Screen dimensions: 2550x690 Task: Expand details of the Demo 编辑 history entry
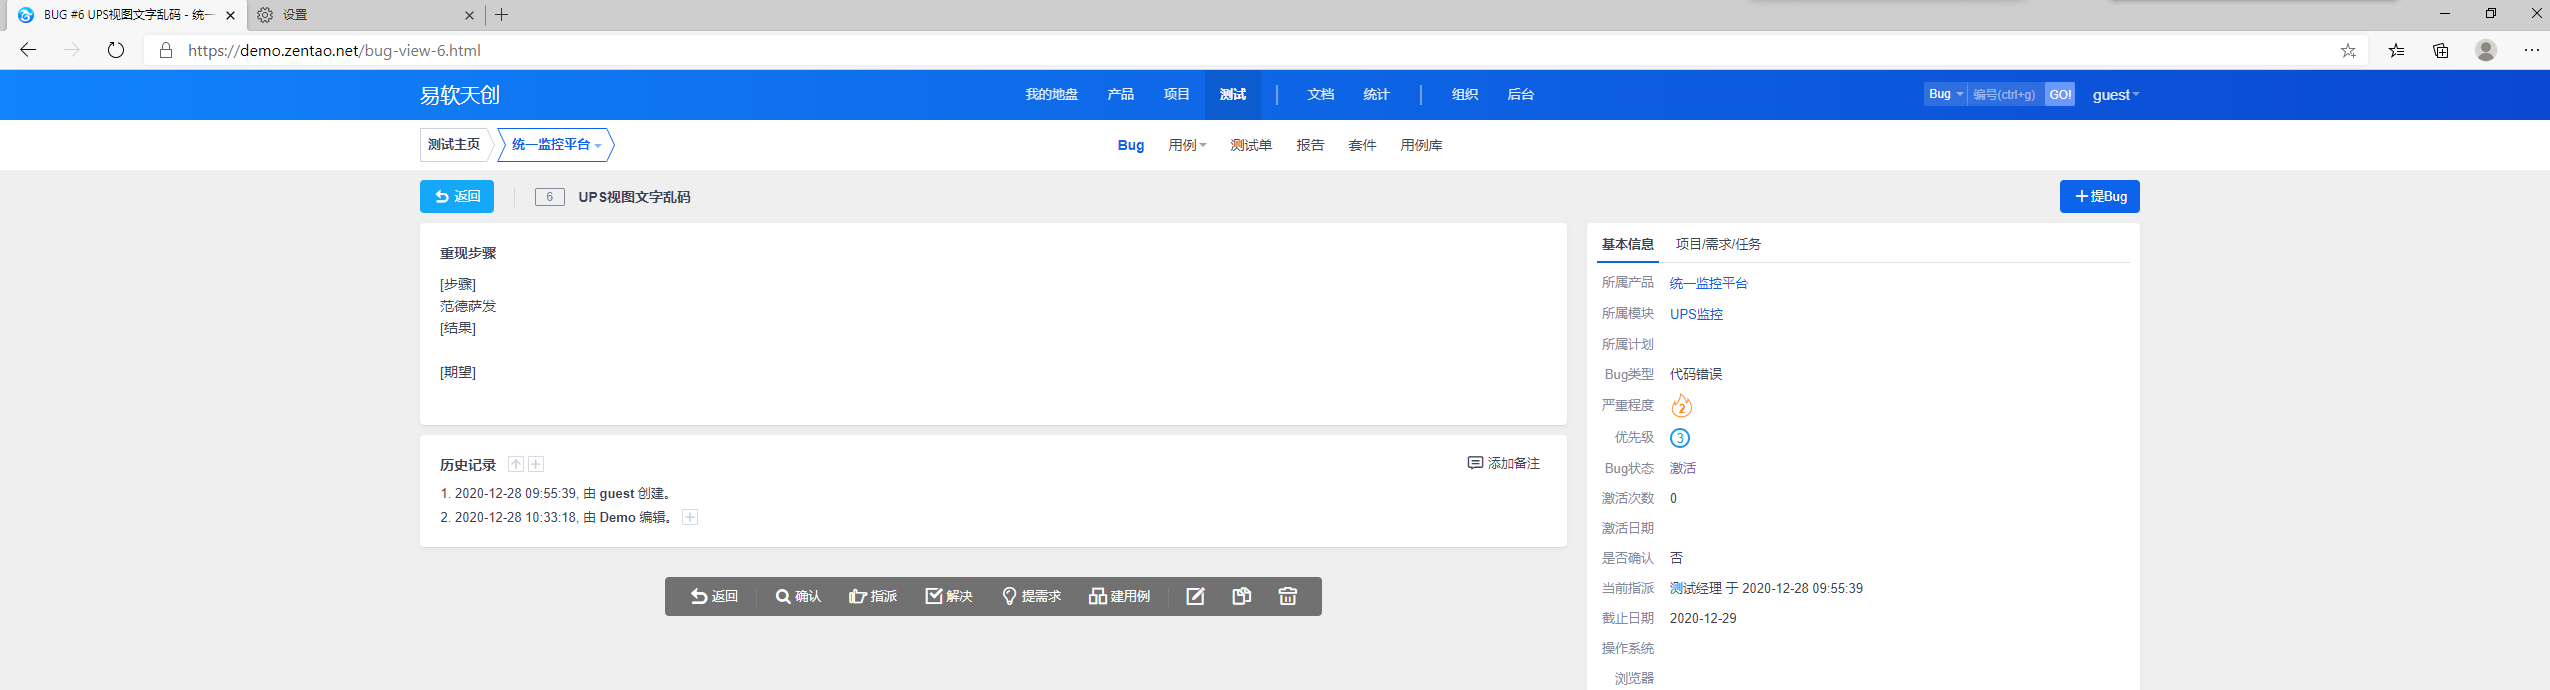[690, 517]
